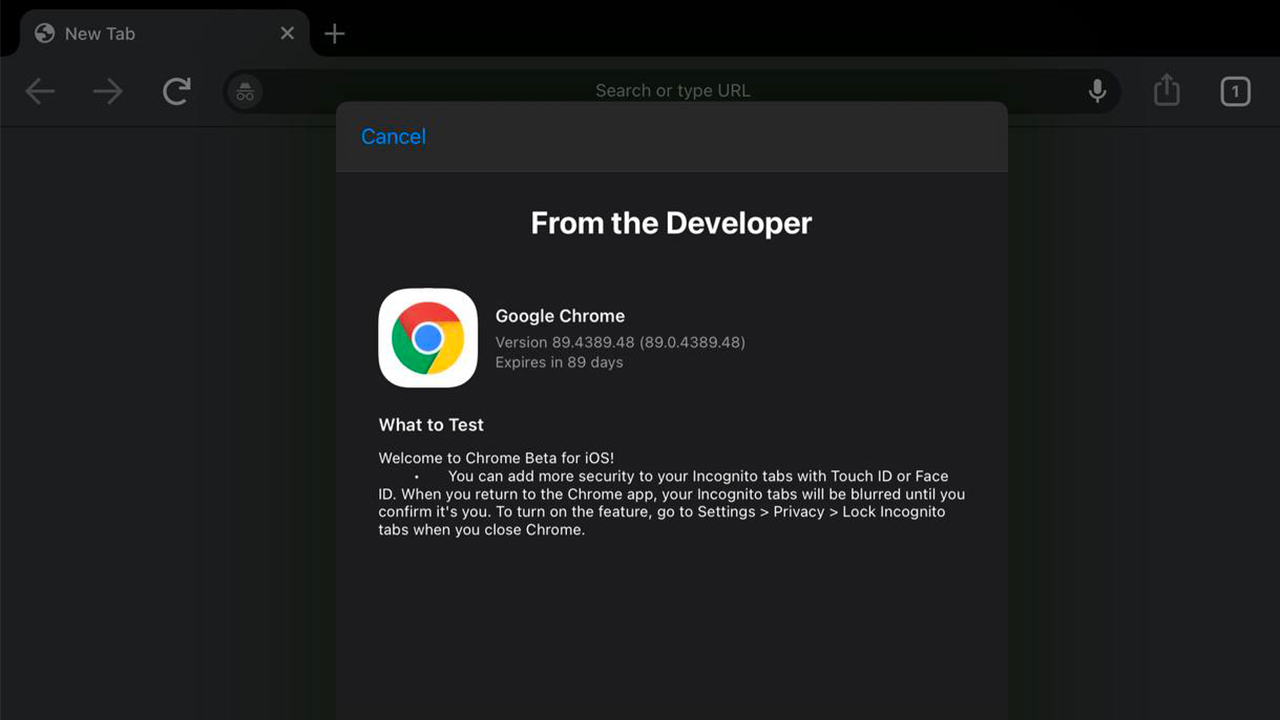Click the Google Chrome app name
The width and height of the screenshot is (1280, 720).
click(560, 316)
